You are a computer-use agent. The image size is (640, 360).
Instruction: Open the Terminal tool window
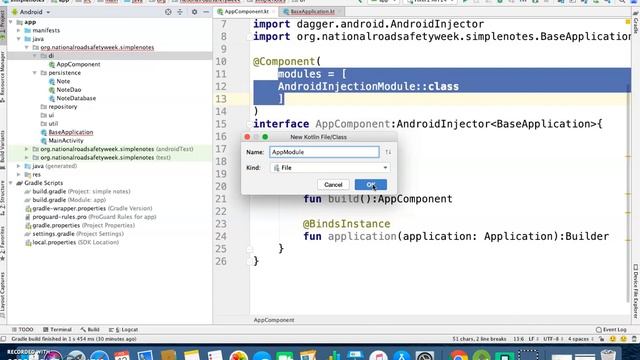(x=57, y=330)
